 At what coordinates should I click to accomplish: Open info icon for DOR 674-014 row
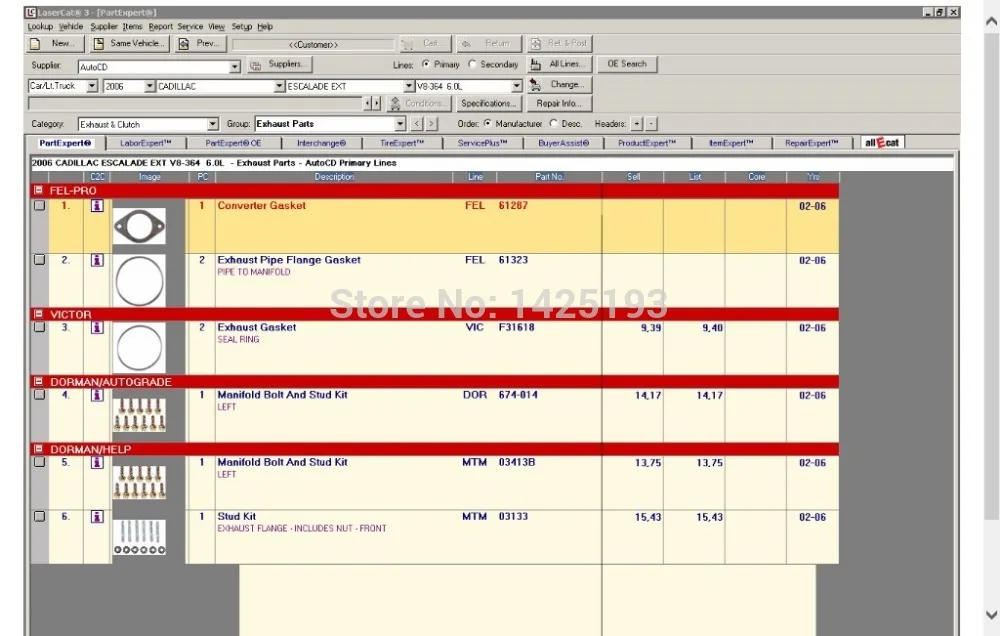point(97,395)
